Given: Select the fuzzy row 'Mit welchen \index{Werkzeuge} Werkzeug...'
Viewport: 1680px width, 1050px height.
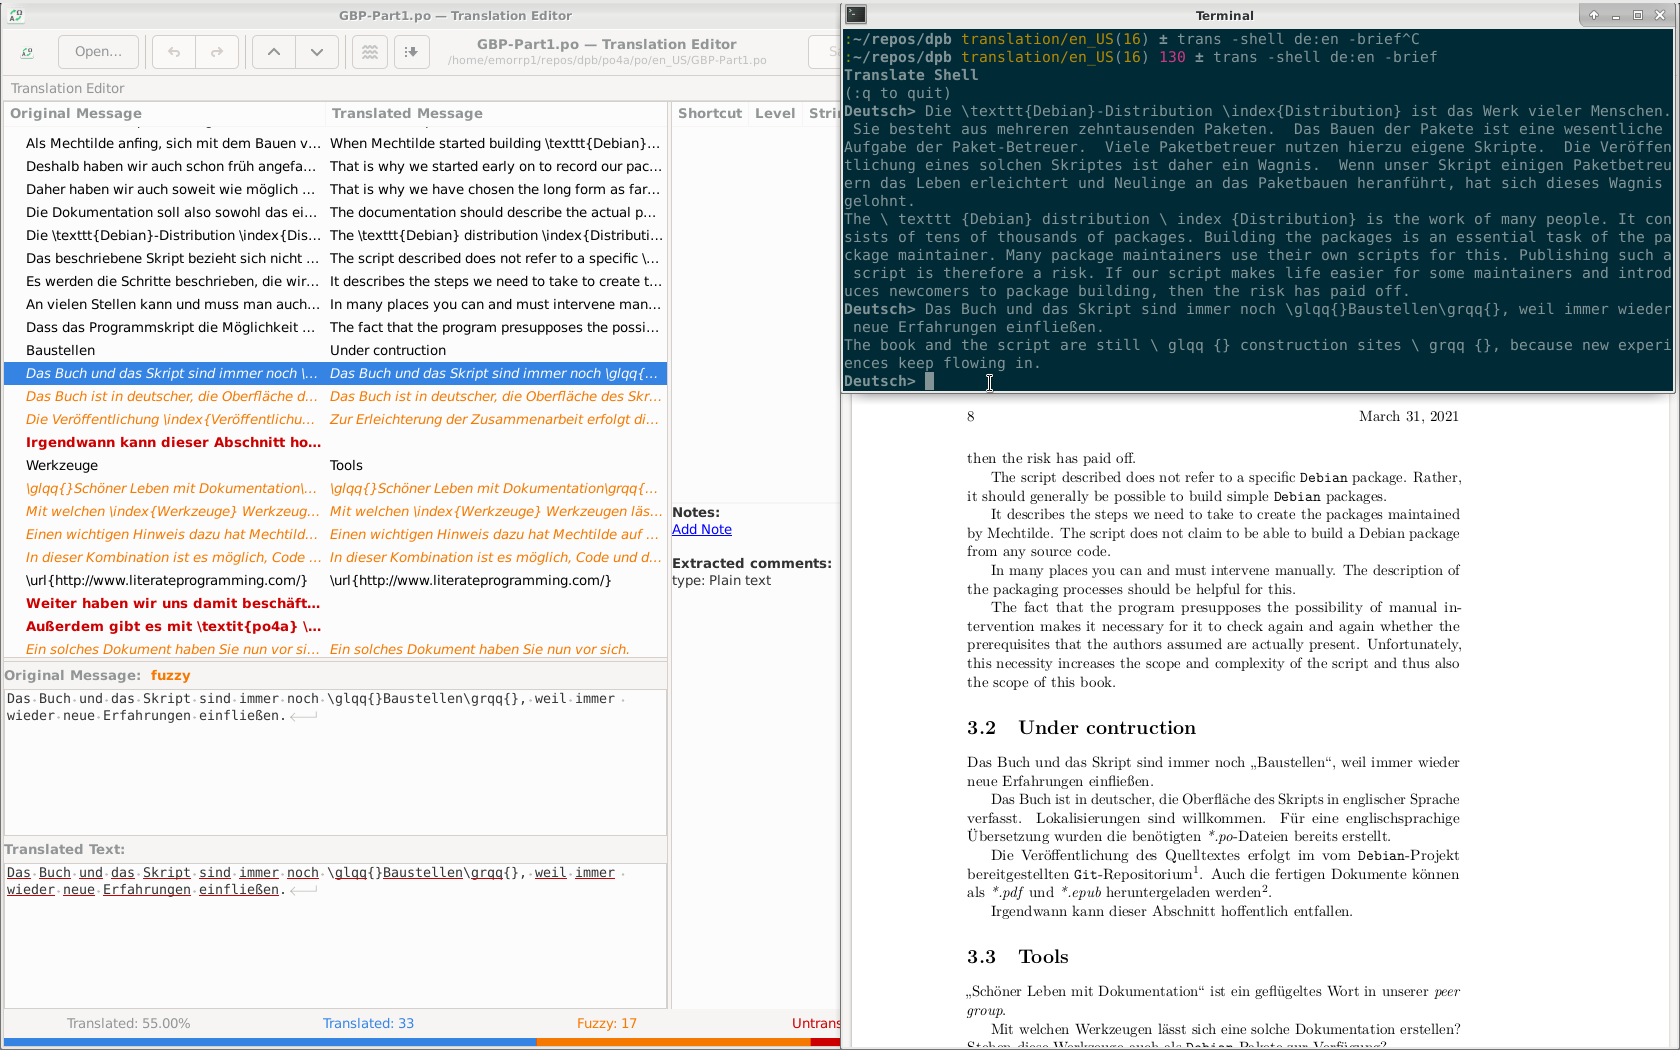Looking at the screenshot, I should (335, 511).
